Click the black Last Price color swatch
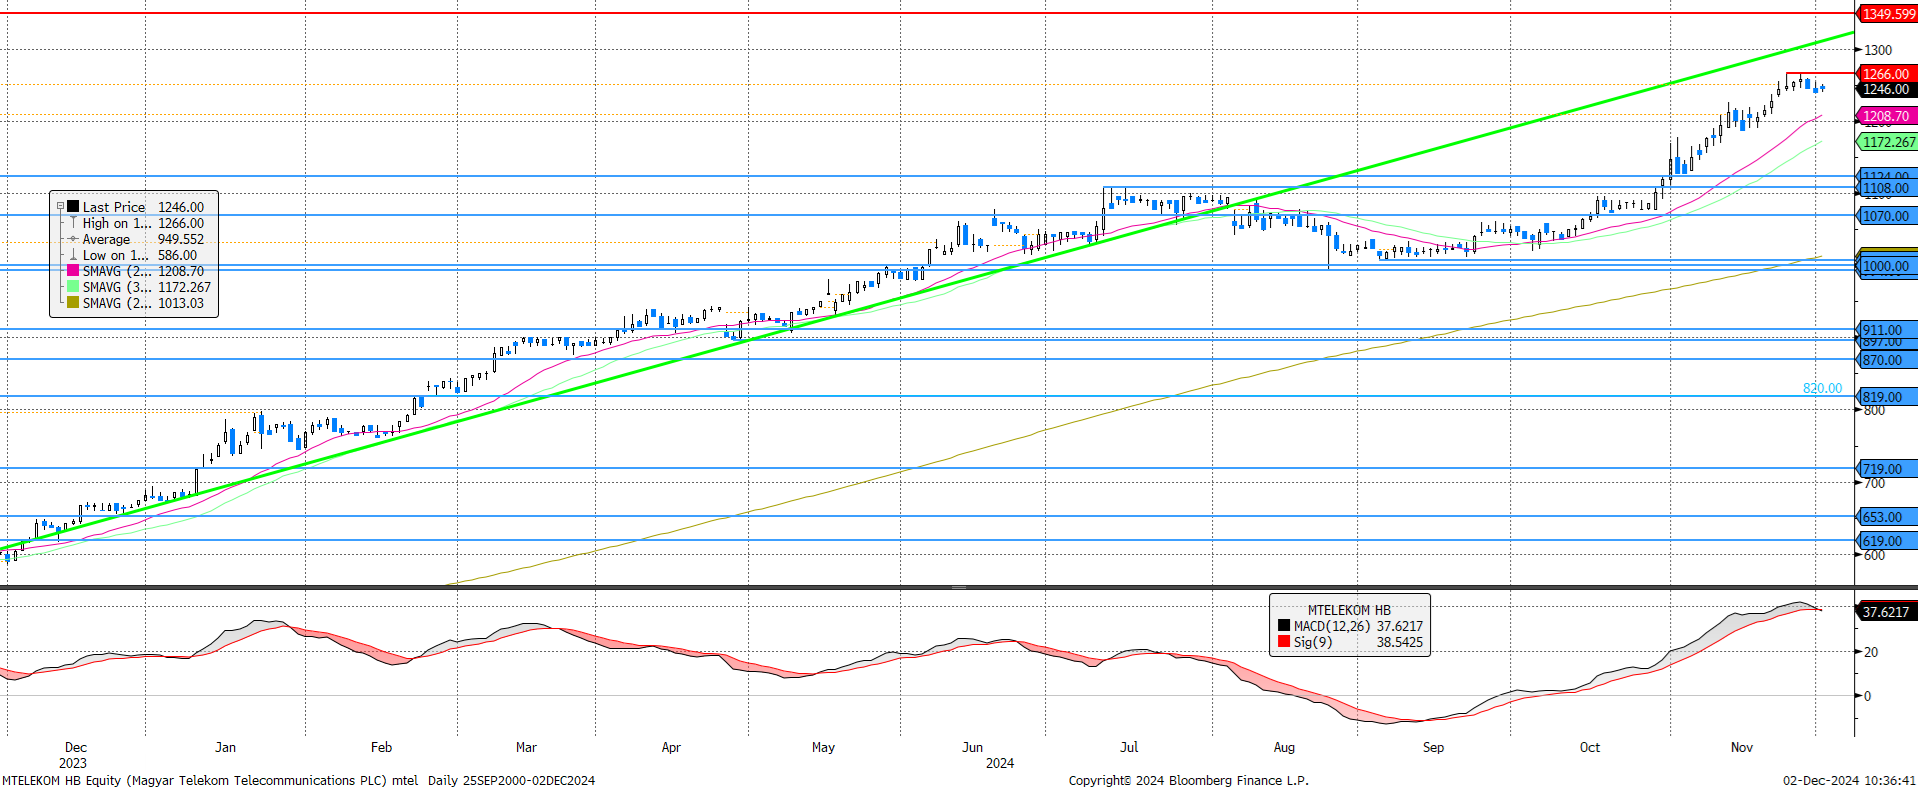 click(x=73, y=207)
